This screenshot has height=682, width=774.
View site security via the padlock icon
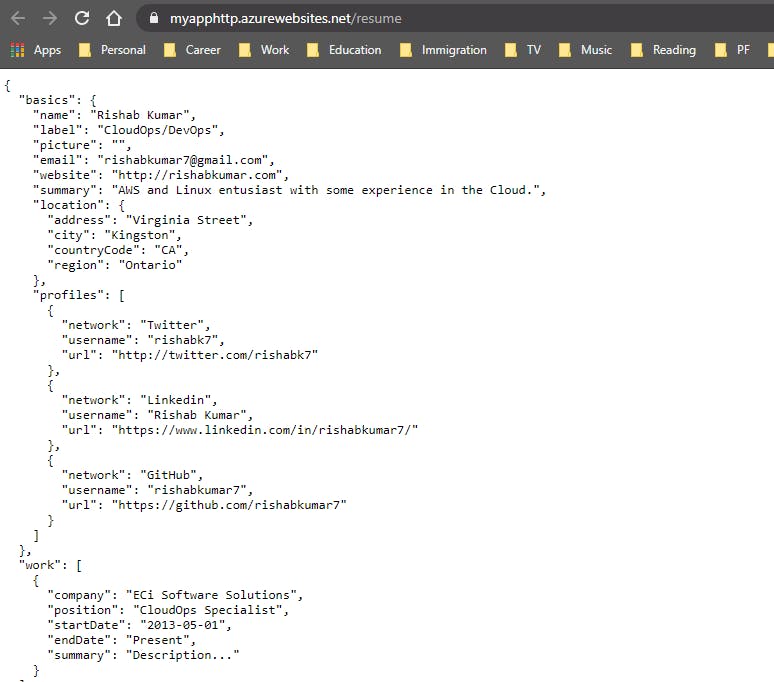point(154,18)
